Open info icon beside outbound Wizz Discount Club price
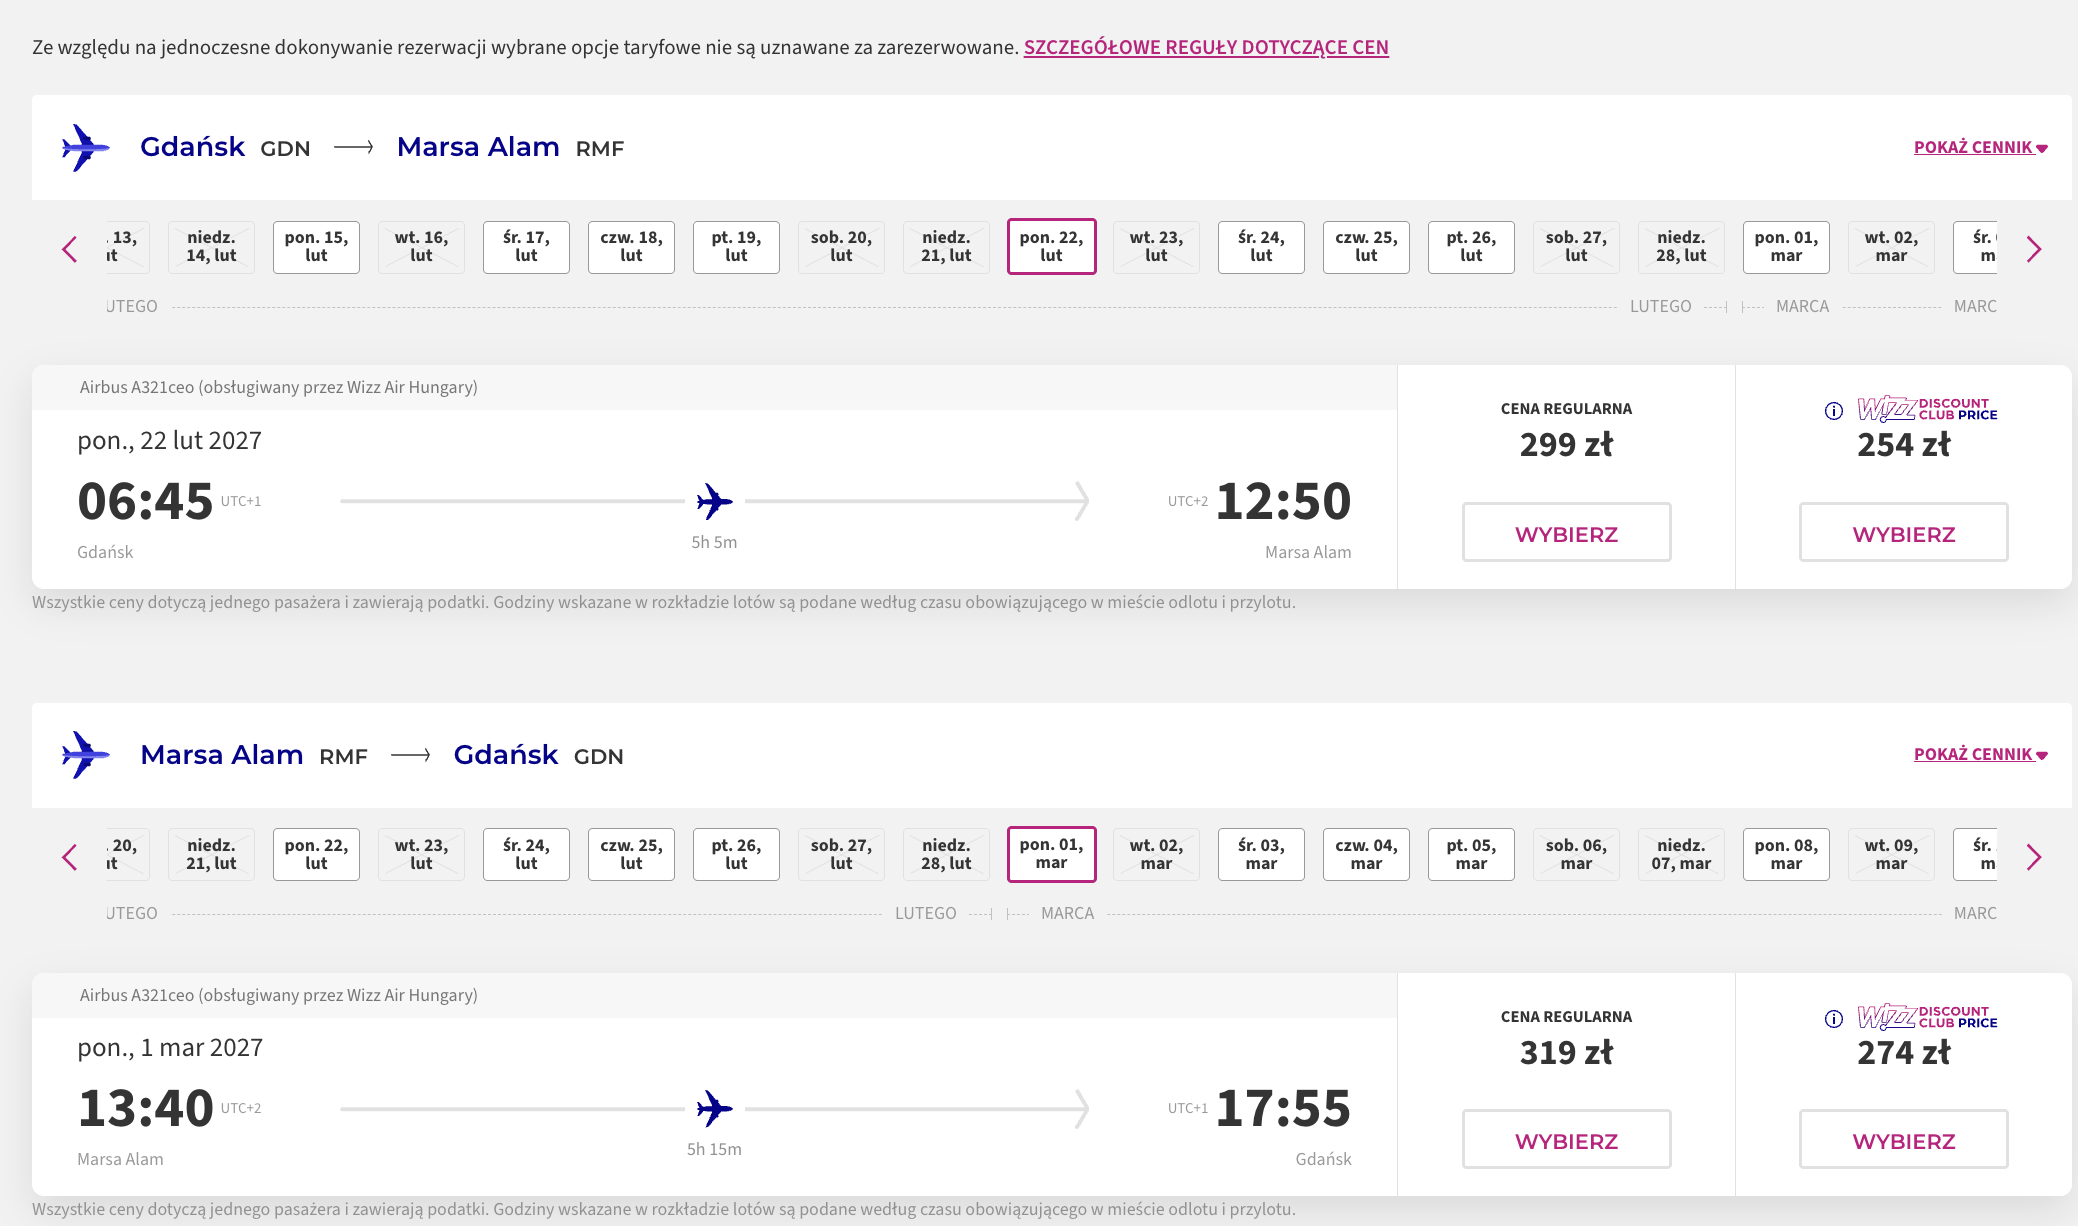This screenshot has height=1226, width=2078. (x=1834, y=411)
